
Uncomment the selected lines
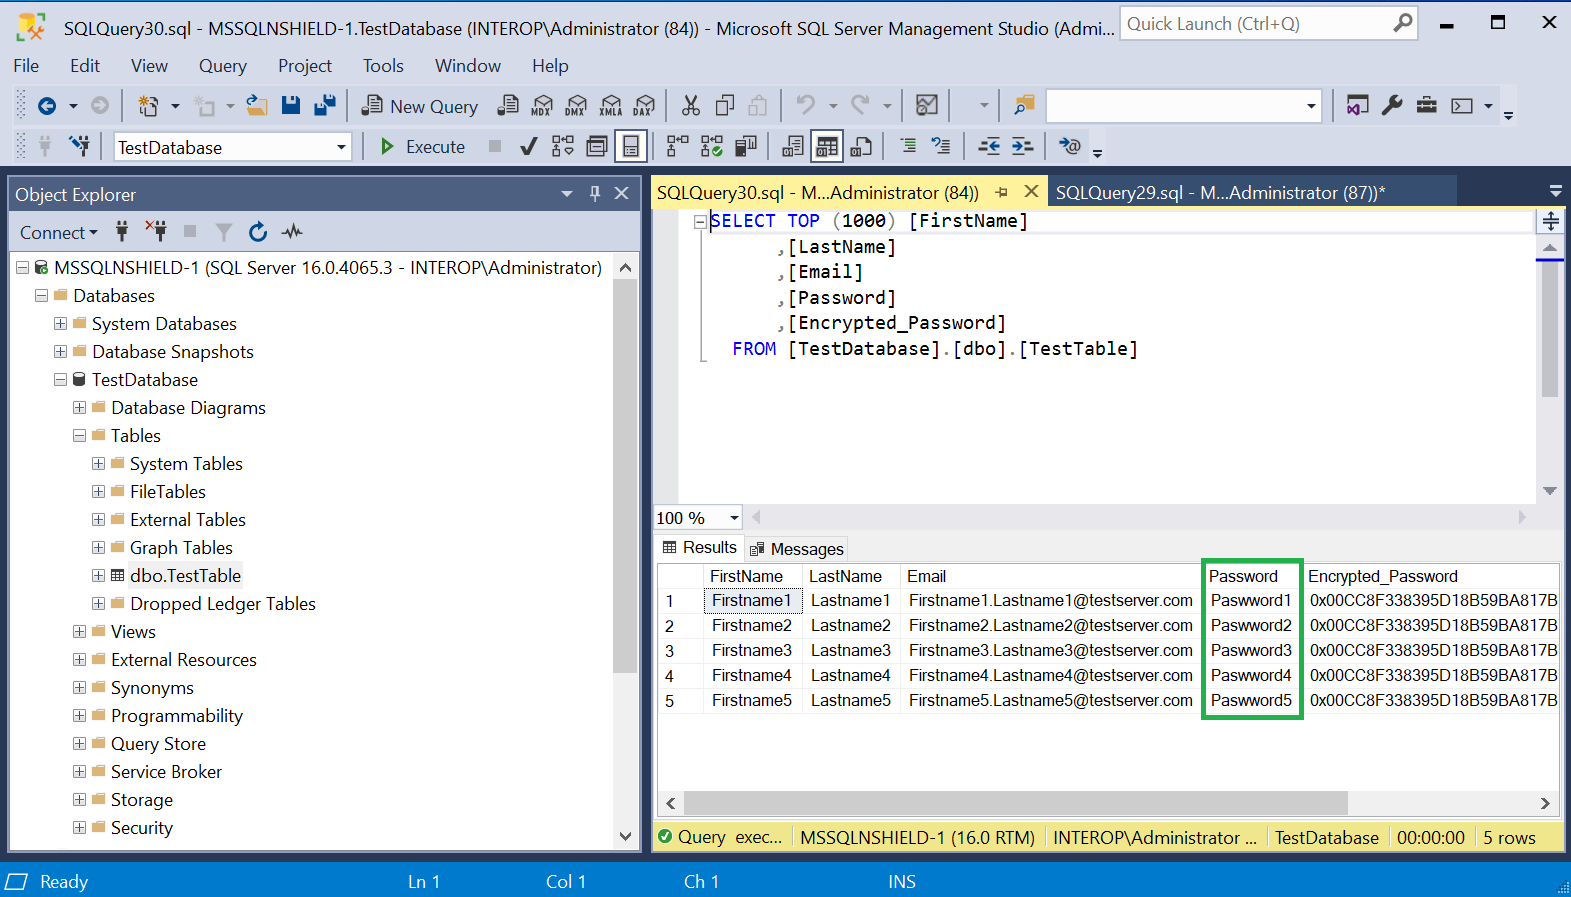point(941,146)
